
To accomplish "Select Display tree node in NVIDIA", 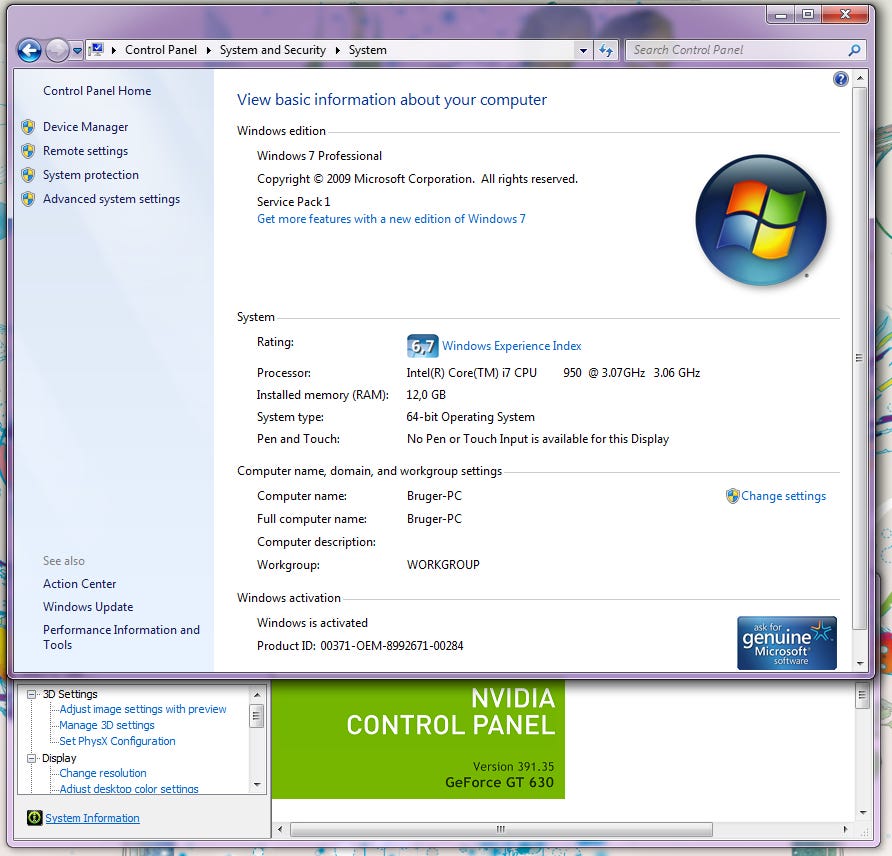I will pyautogui.click(x=59, y=758).
